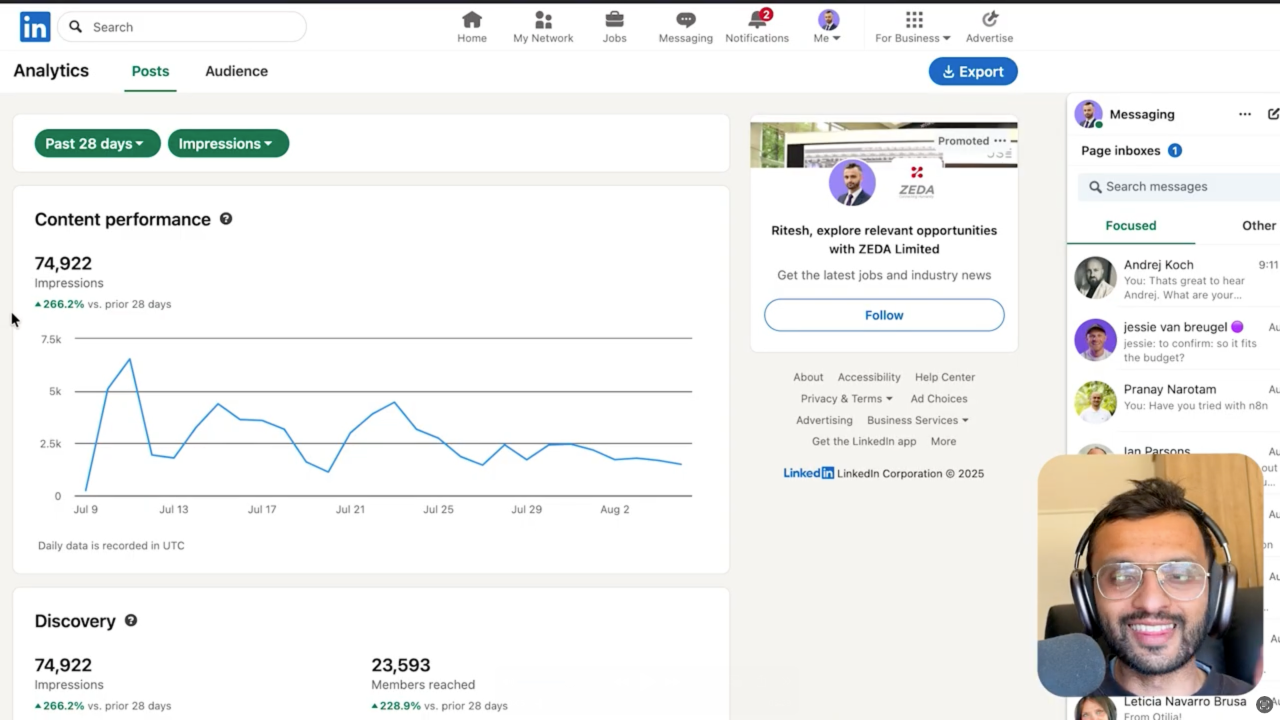Select the Other messages tab
1280x720 pixels.
1259,226
